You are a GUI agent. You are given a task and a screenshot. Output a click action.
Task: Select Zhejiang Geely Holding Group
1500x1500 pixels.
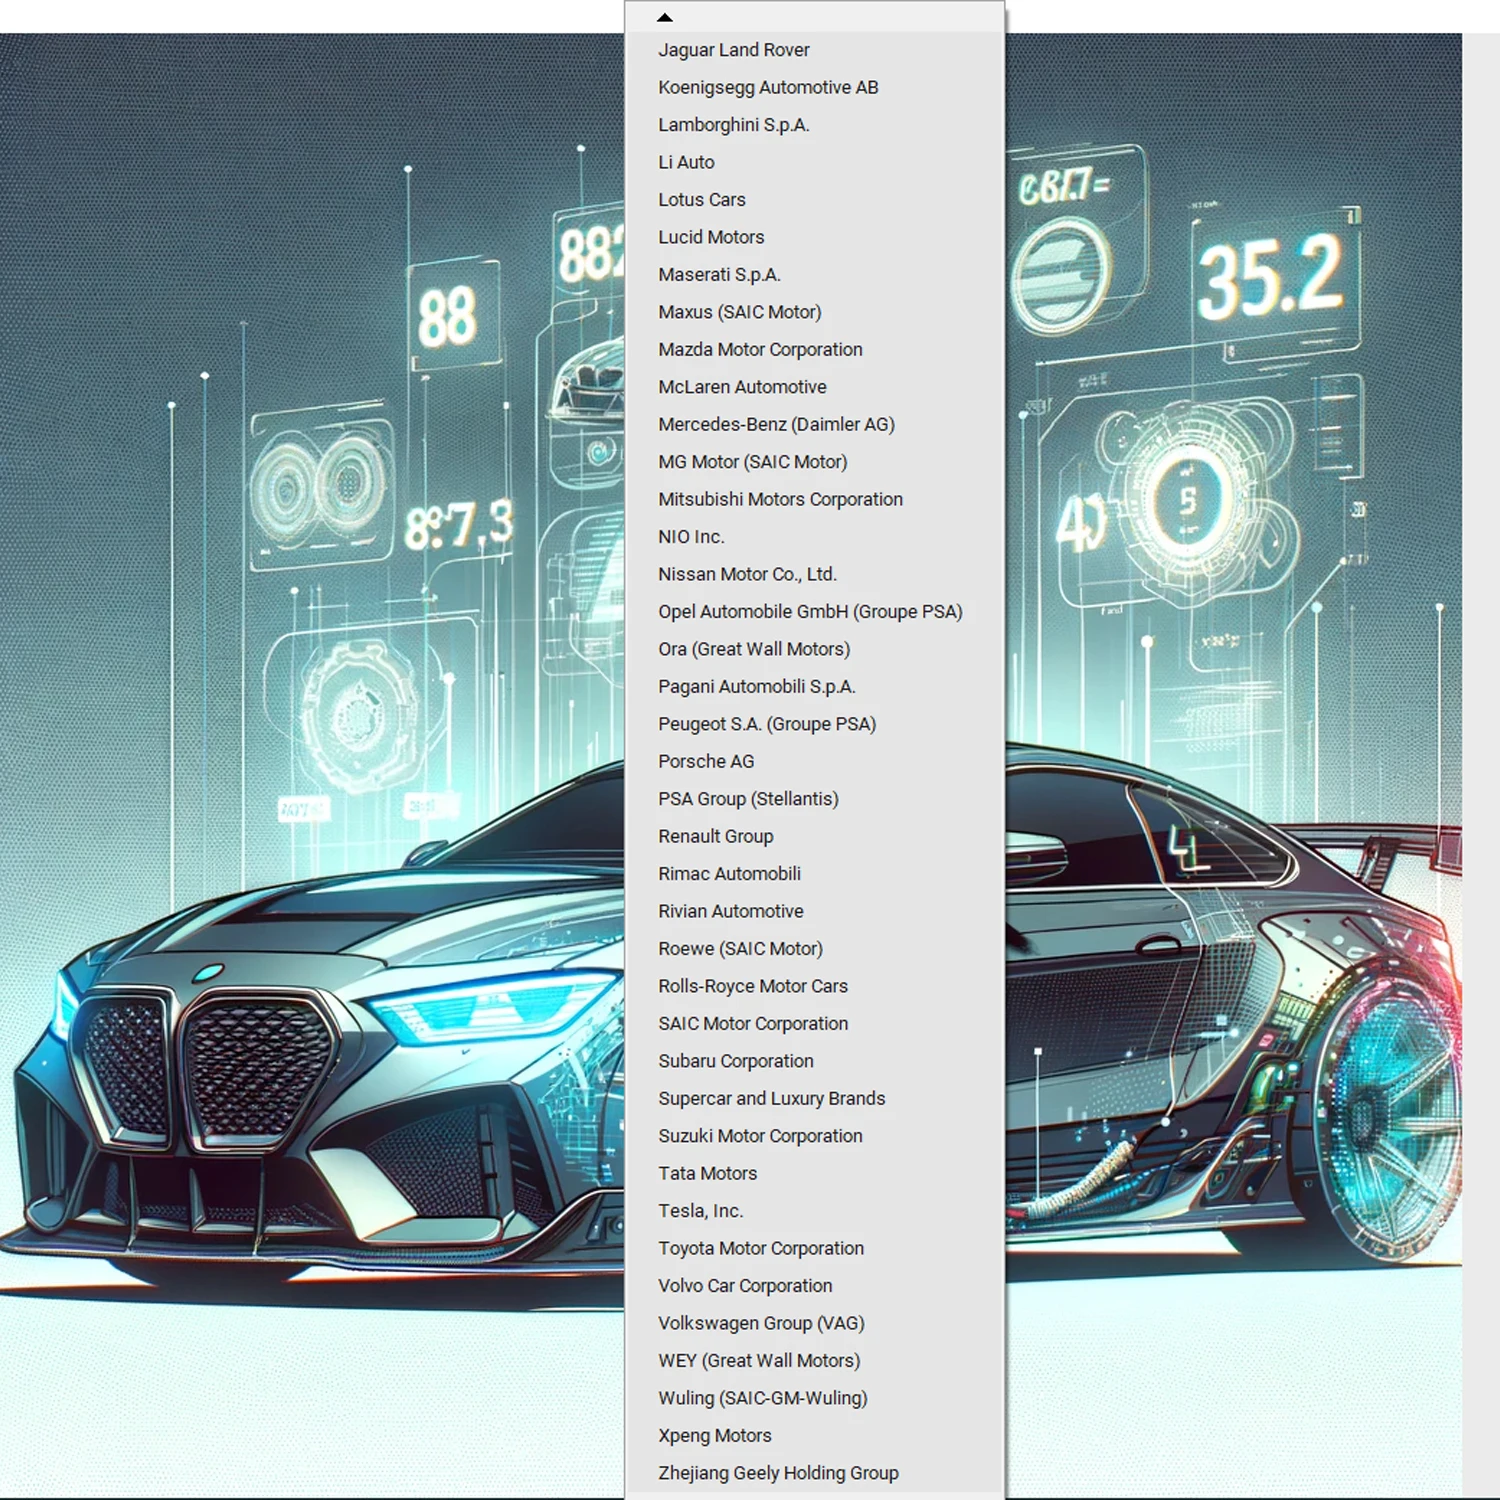point(777,1473)
